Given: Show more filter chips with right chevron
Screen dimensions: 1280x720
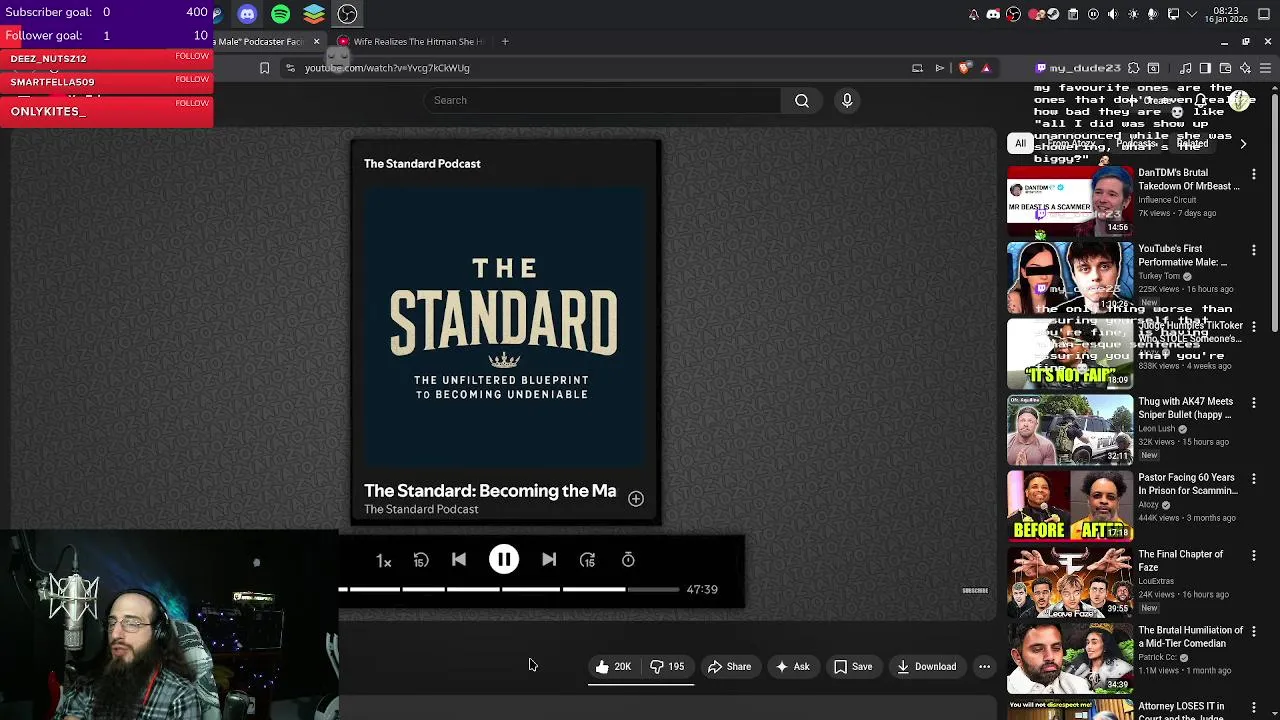Looking at the screenshot, I should 1243,144.
